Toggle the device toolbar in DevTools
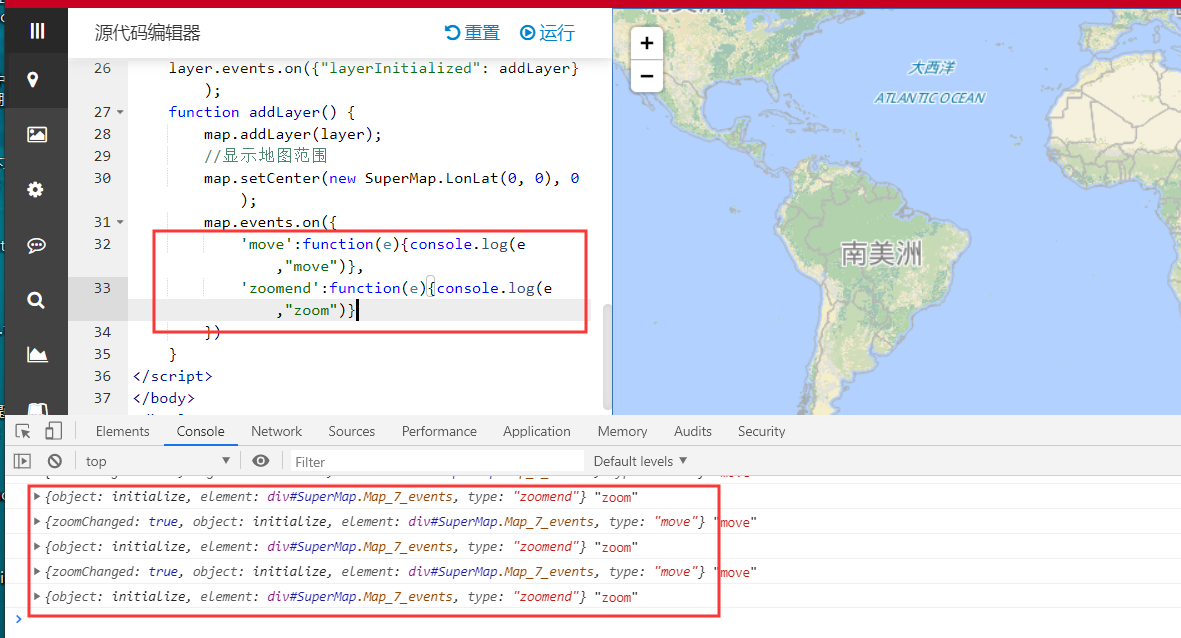 point(53,431)
